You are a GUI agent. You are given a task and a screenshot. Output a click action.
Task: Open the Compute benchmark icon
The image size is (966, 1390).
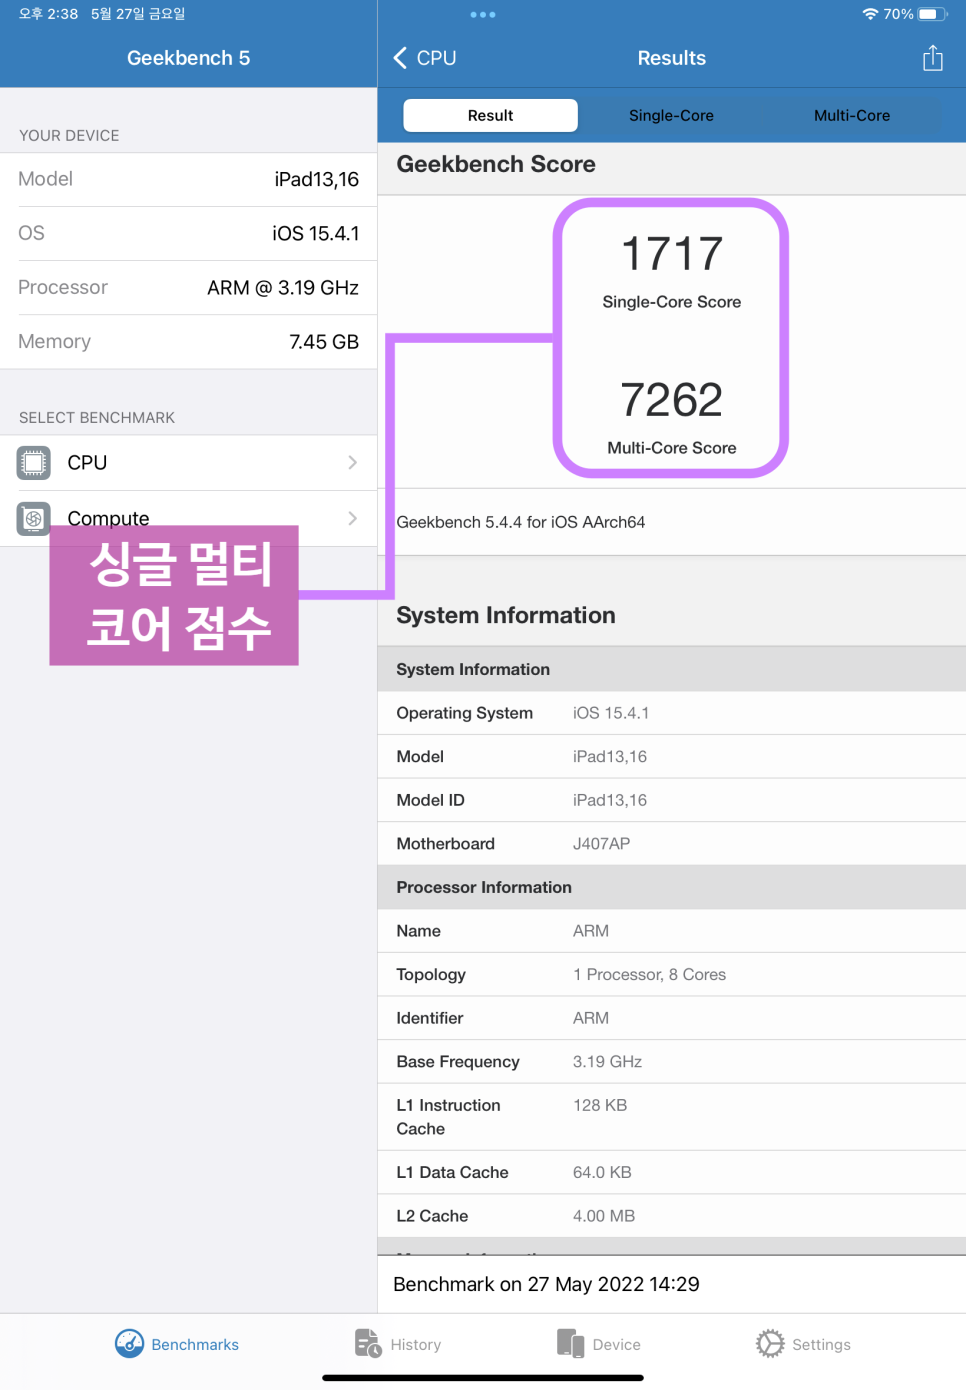(x=34, y=518)
